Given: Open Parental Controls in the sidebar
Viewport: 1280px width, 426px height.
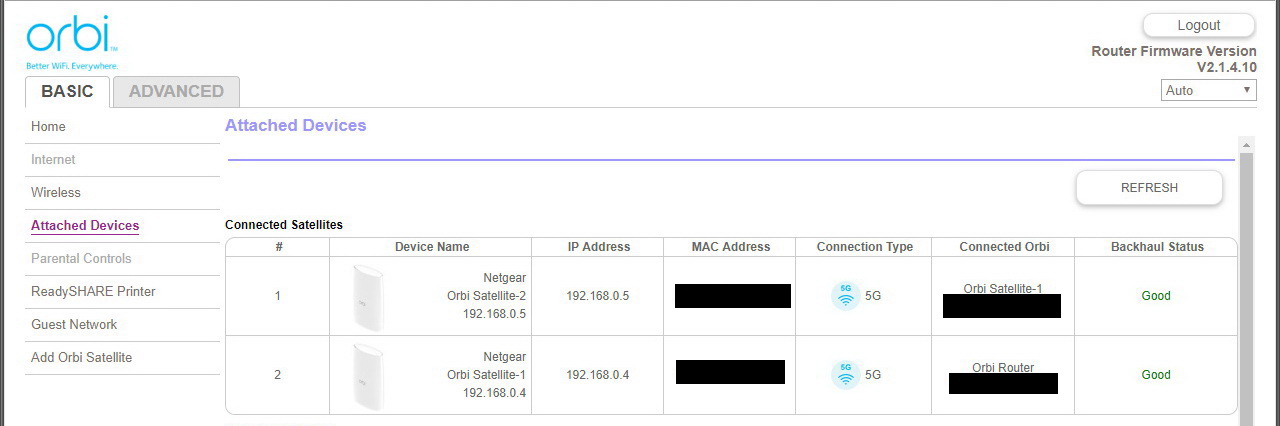Looking at the screenshot, I should (81, 259).
